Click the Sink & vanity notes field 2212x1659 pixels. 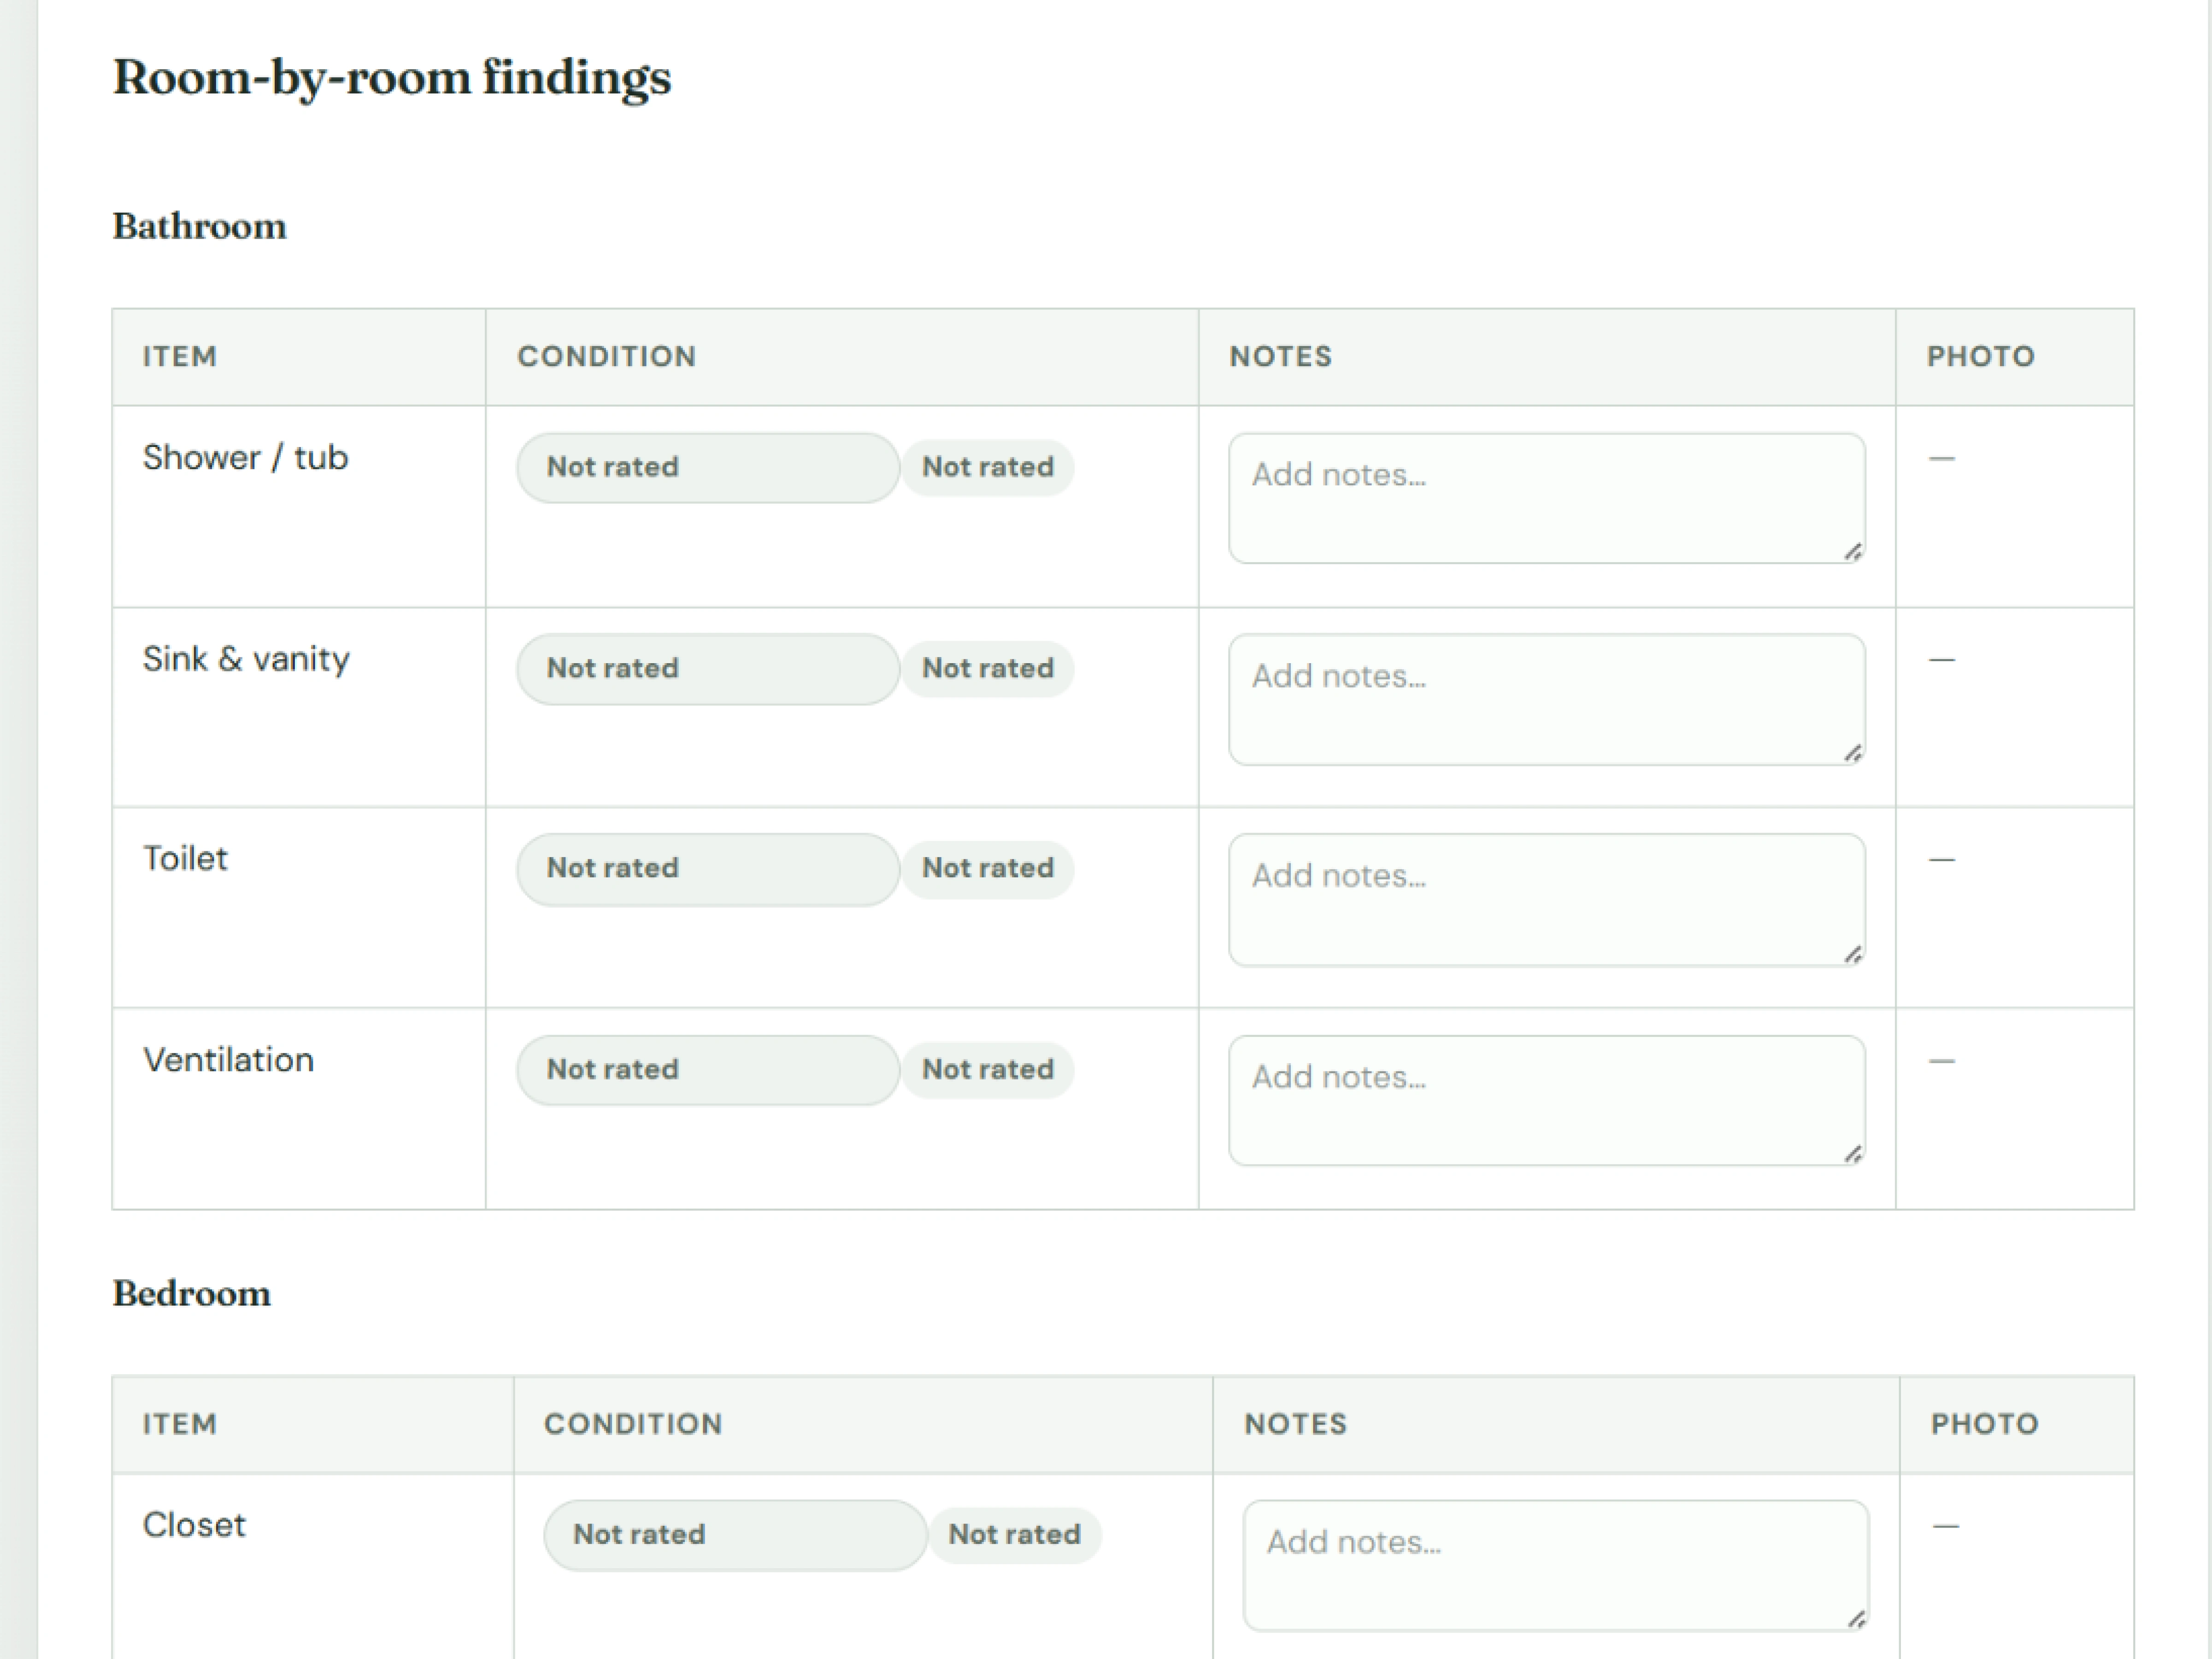[x=1547, y=699]
